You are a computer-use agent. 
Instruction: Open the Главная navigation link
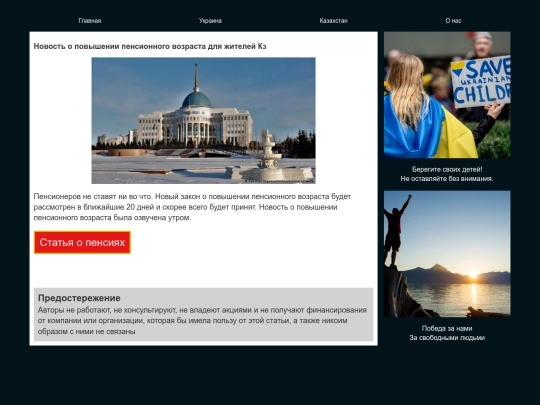point(90,21)
